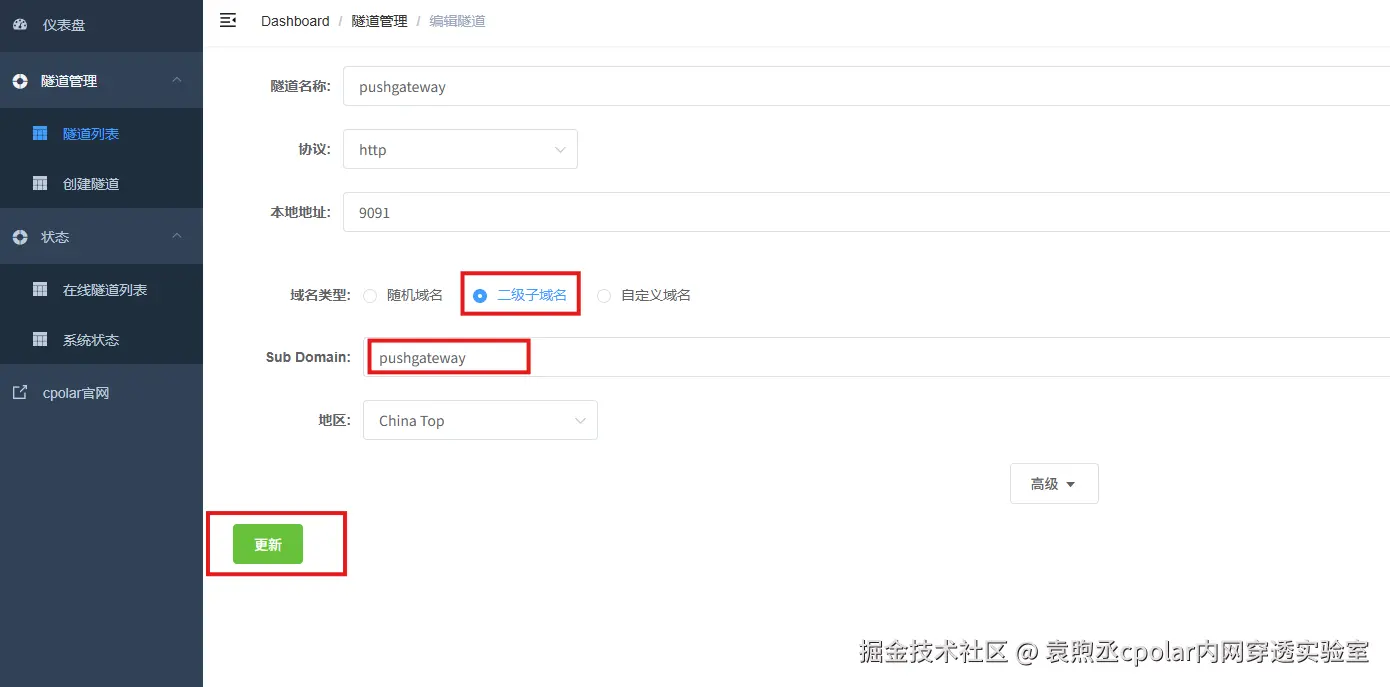This screenshot has height=687, width=1390.
Task: Collapse the 状态 menu chevron
Action: pos(177,236)
